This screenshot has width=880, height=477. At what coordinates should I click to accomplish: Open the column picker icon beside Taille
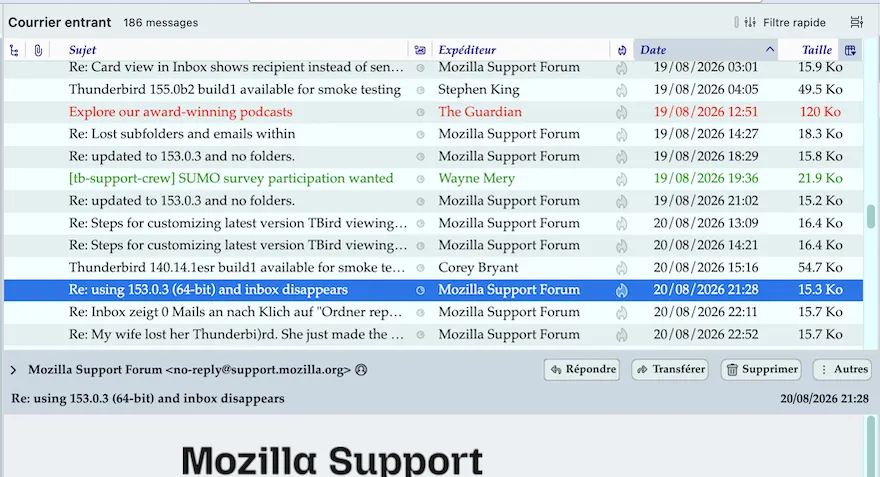pyautogui.click(x=850, y=51)
